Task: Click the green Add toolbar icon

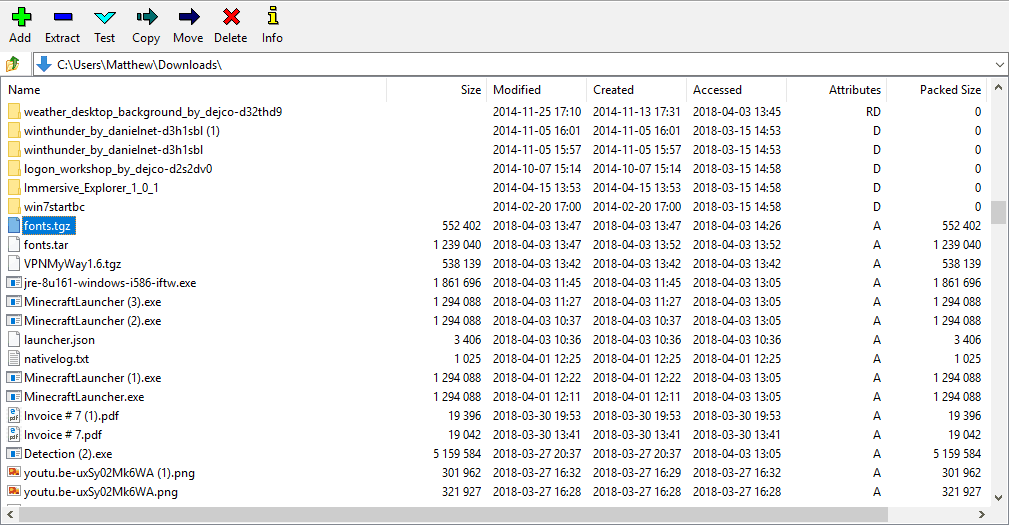Action: (x=20, y=17)
